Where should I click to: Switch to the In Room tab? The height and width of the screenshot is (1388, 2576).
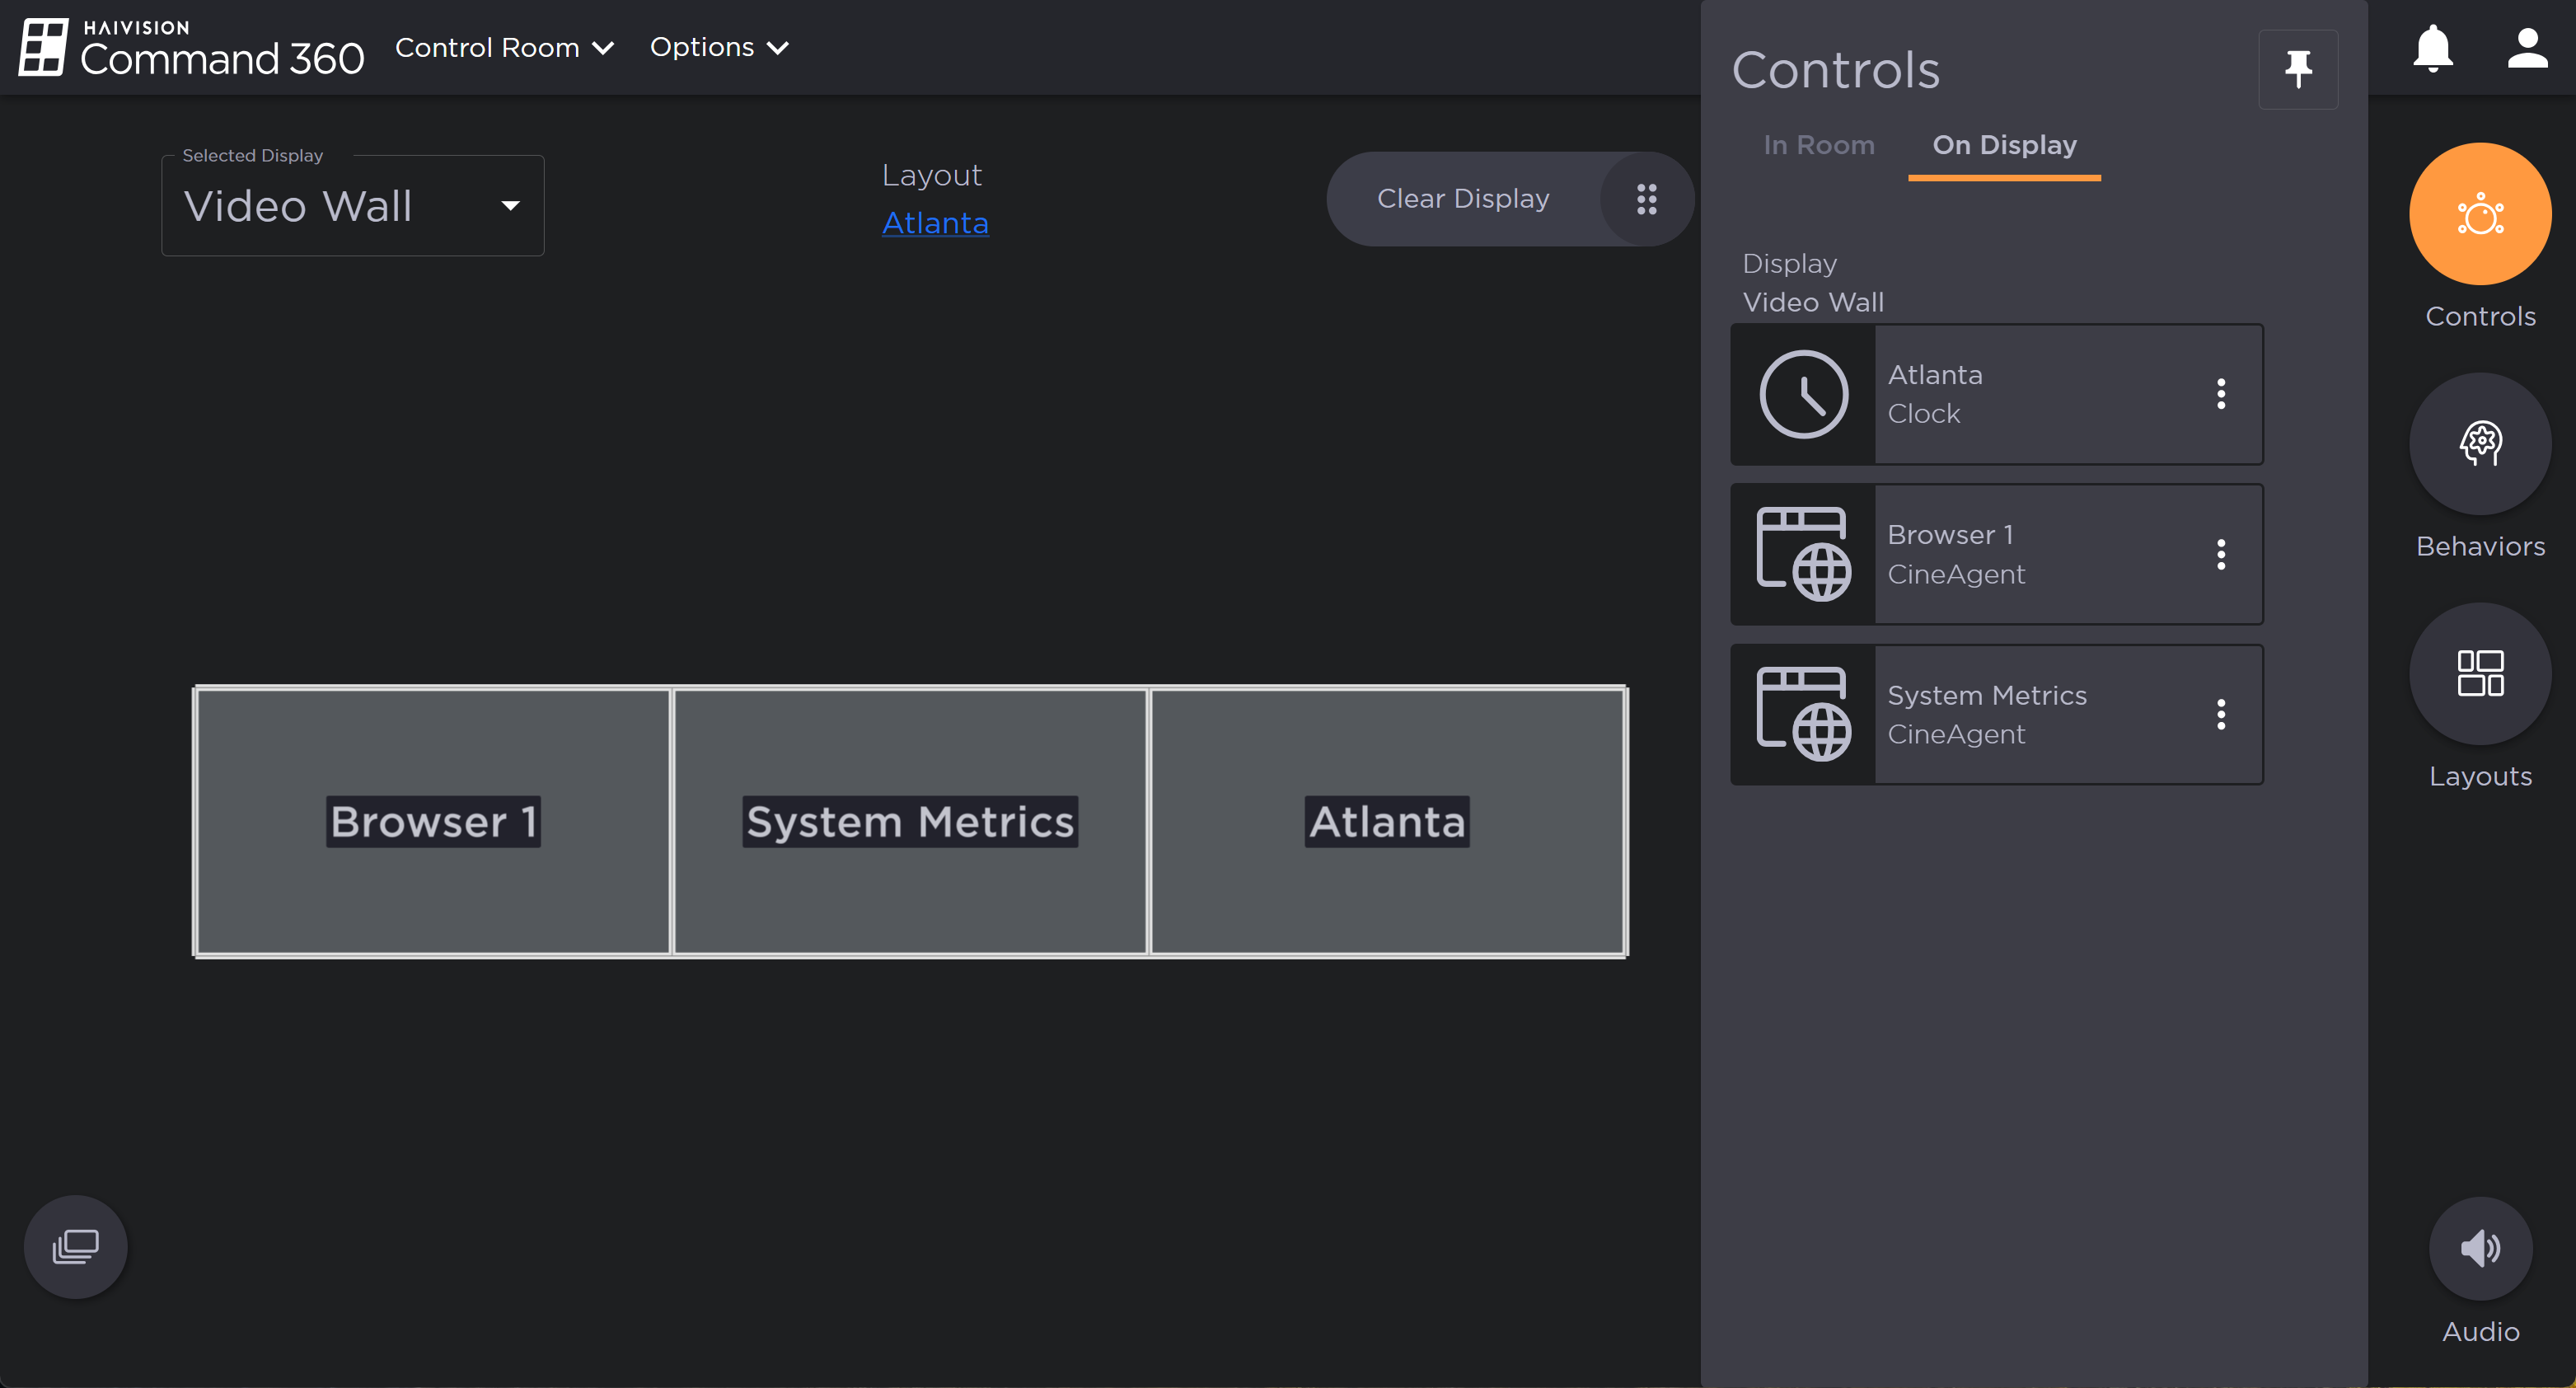pos(1819,145)
